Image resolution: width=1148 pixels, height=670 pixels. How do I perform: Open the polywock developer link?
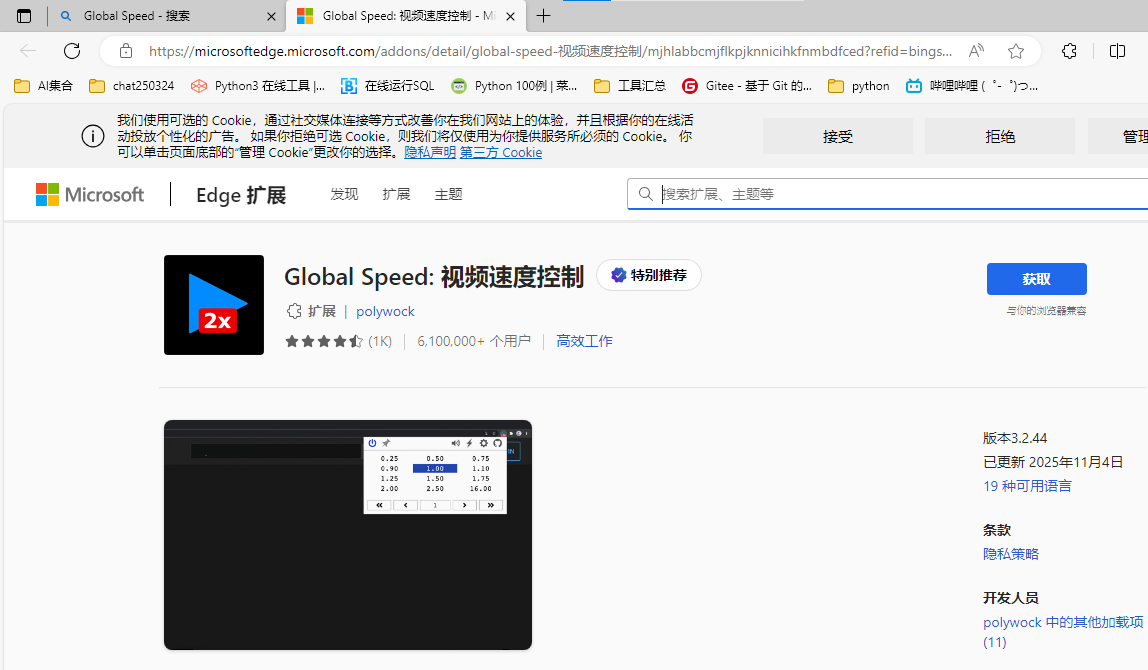click(385, 311)
